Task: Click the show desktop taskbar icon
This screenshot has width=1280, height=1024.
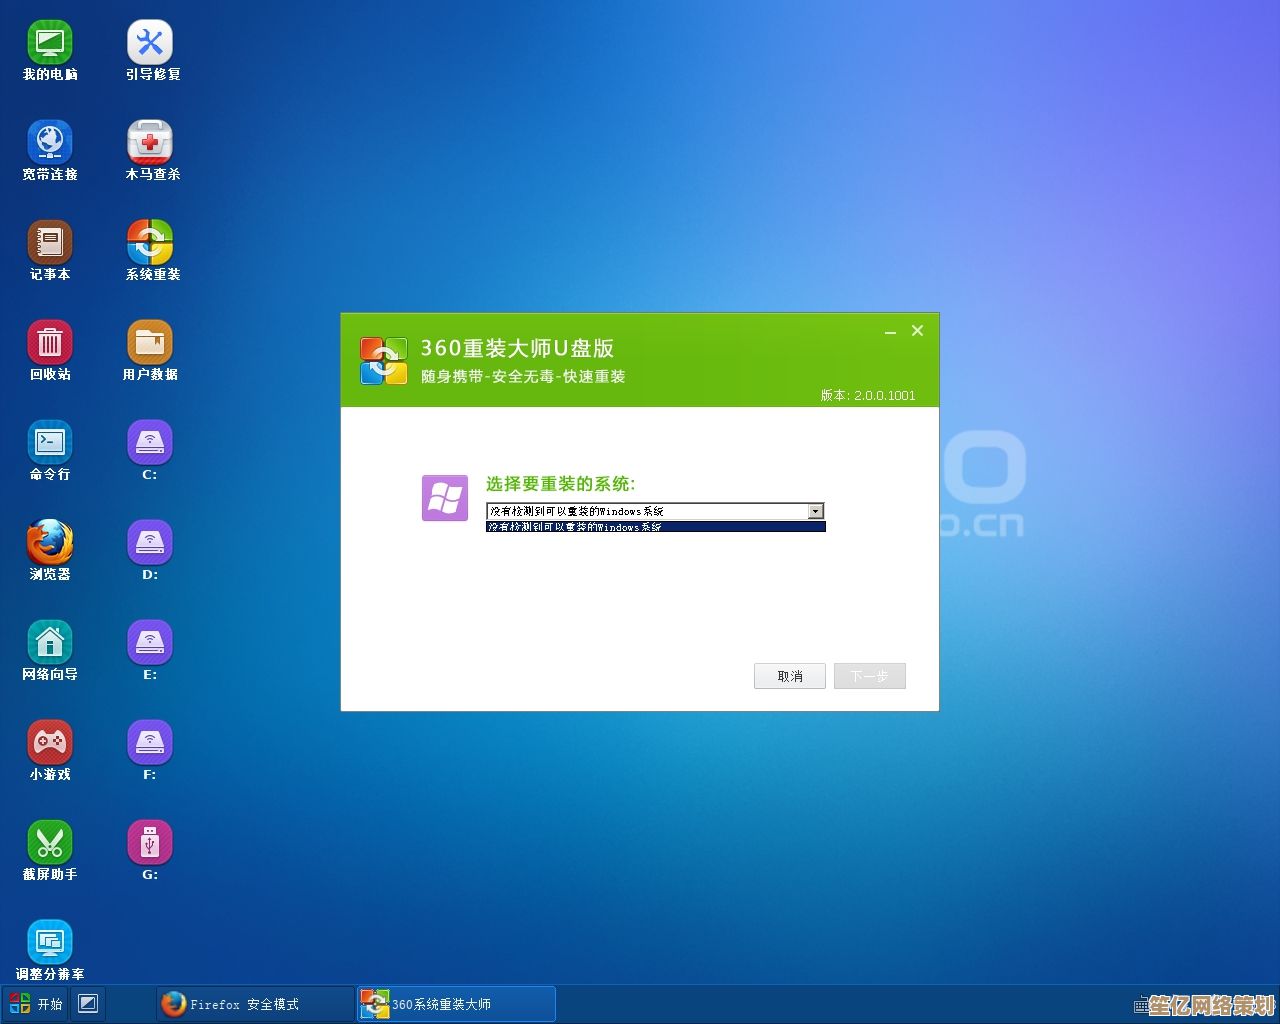Action: click(x=88, y=1004)
